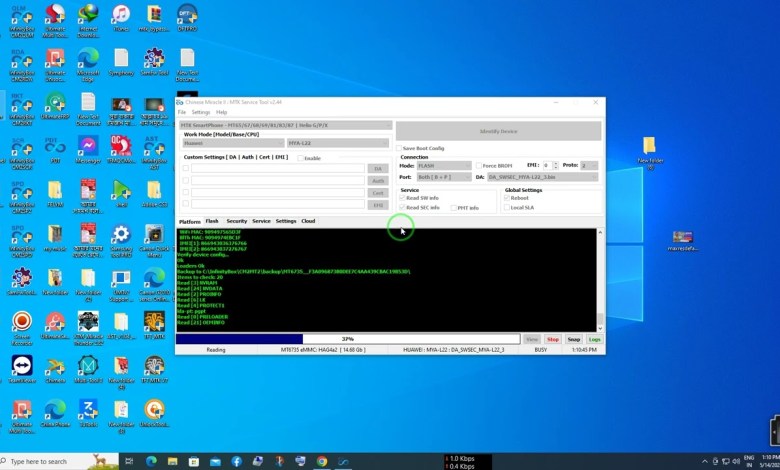Click the 37% progress bar
Viewport: 780px width, 470px height.
pyautogui.click(x=347, y=339)
